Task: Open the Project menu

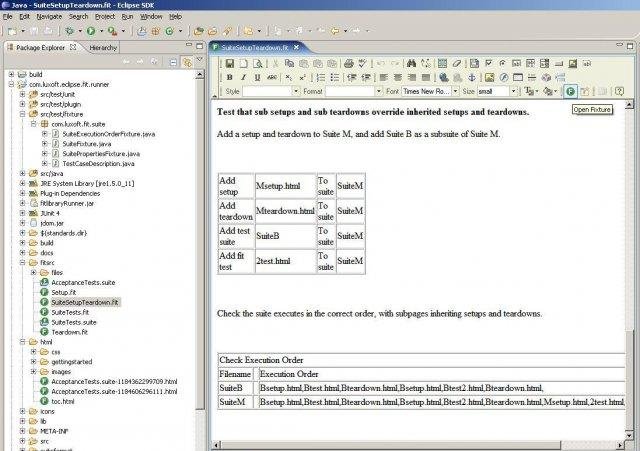Action: (105, 17)
